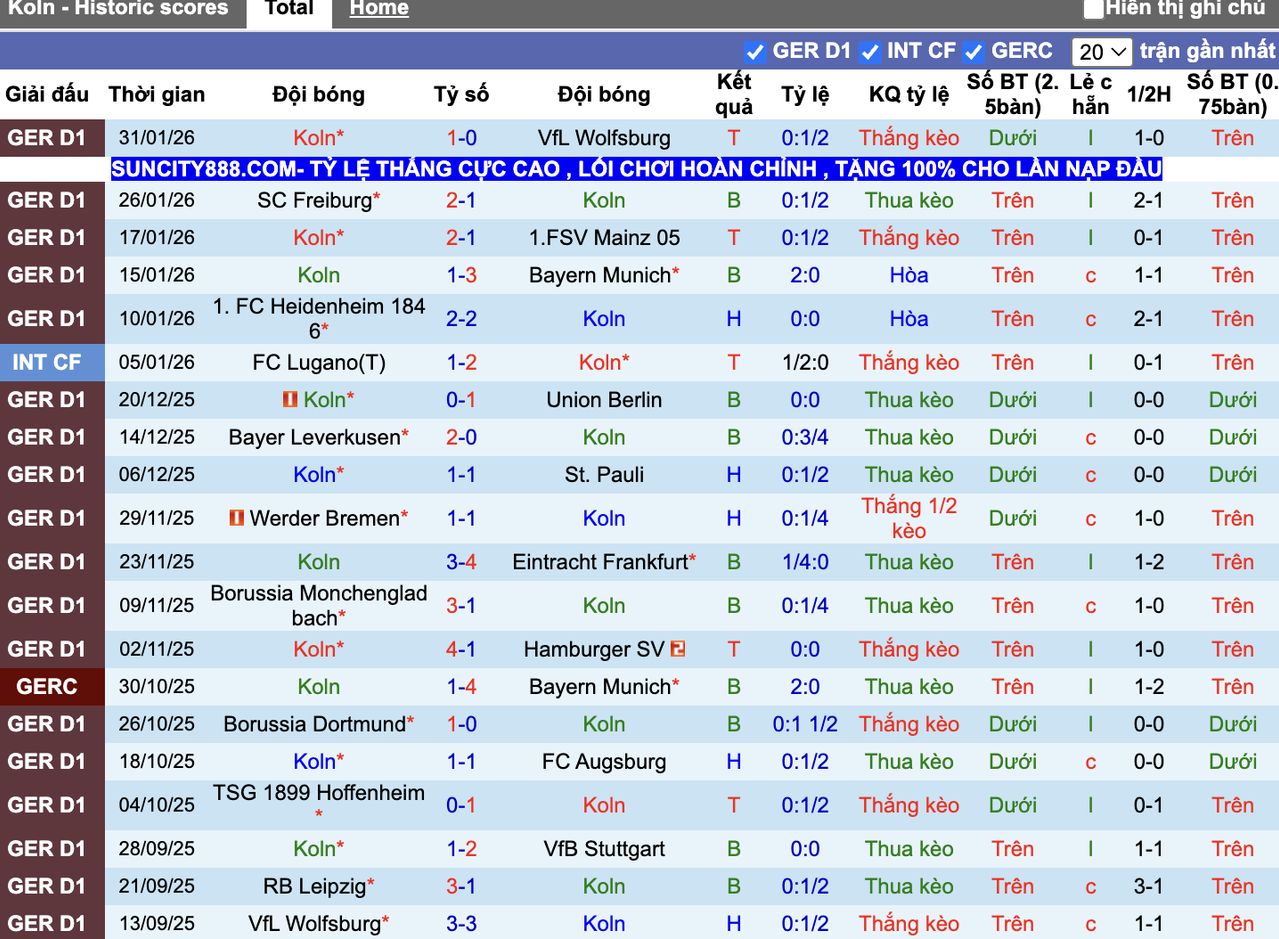Open 1. FC Heidenheim 1846 team link
The width and height of the screenshot is (1279, 939).
[x=319, y=319]
